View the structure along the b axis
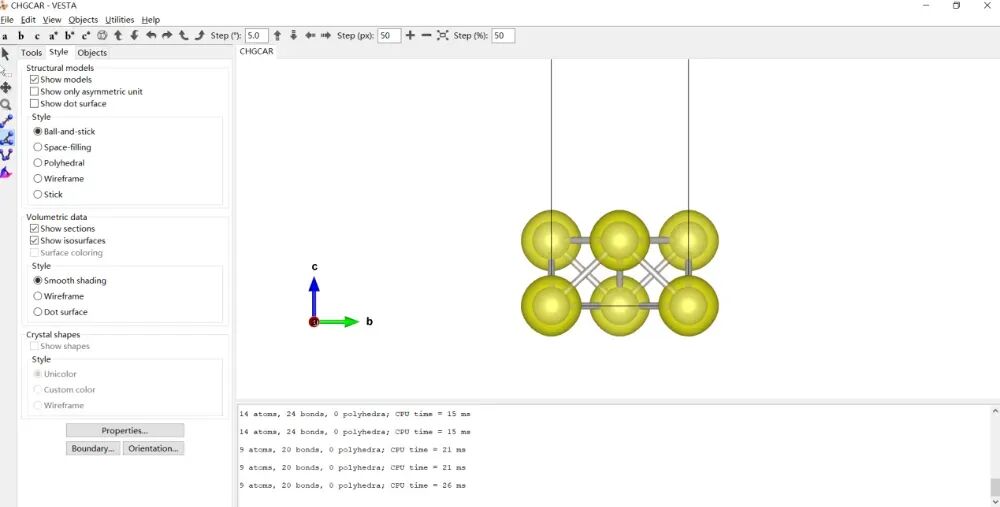Image resolution: width=1000 pixels, height=507 pixels. pyautogui.click(x=21, y=36)
